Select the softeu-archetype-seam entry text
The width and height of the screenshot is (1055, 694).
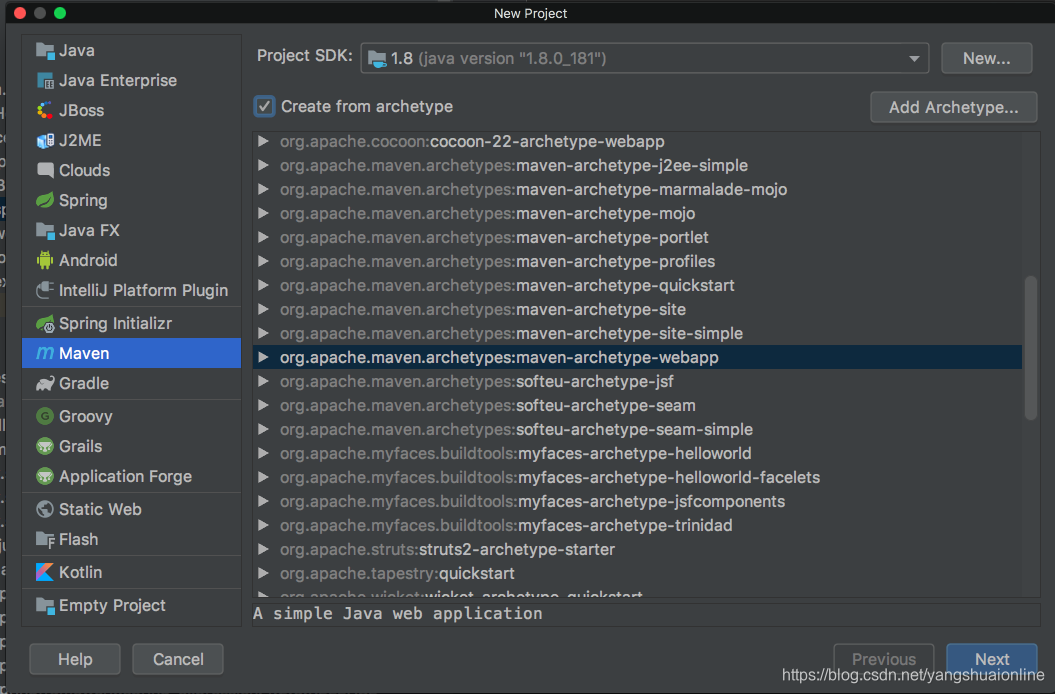click(488, 405)
